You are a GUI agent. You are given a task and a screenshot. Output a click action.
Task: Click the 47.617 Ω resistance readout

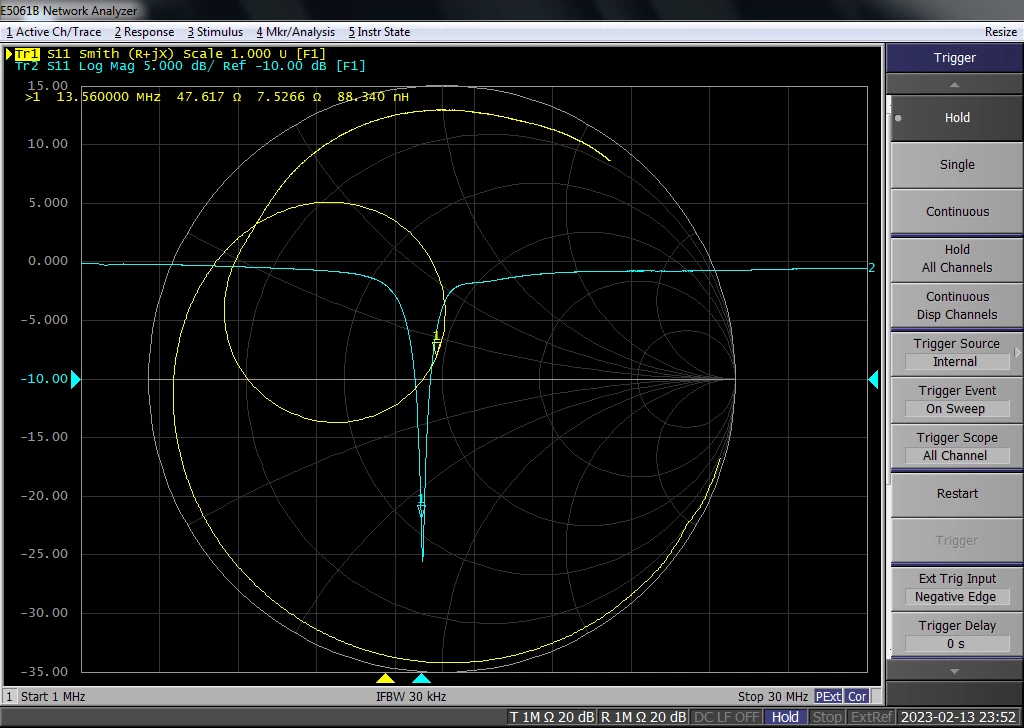click(209, 97)
